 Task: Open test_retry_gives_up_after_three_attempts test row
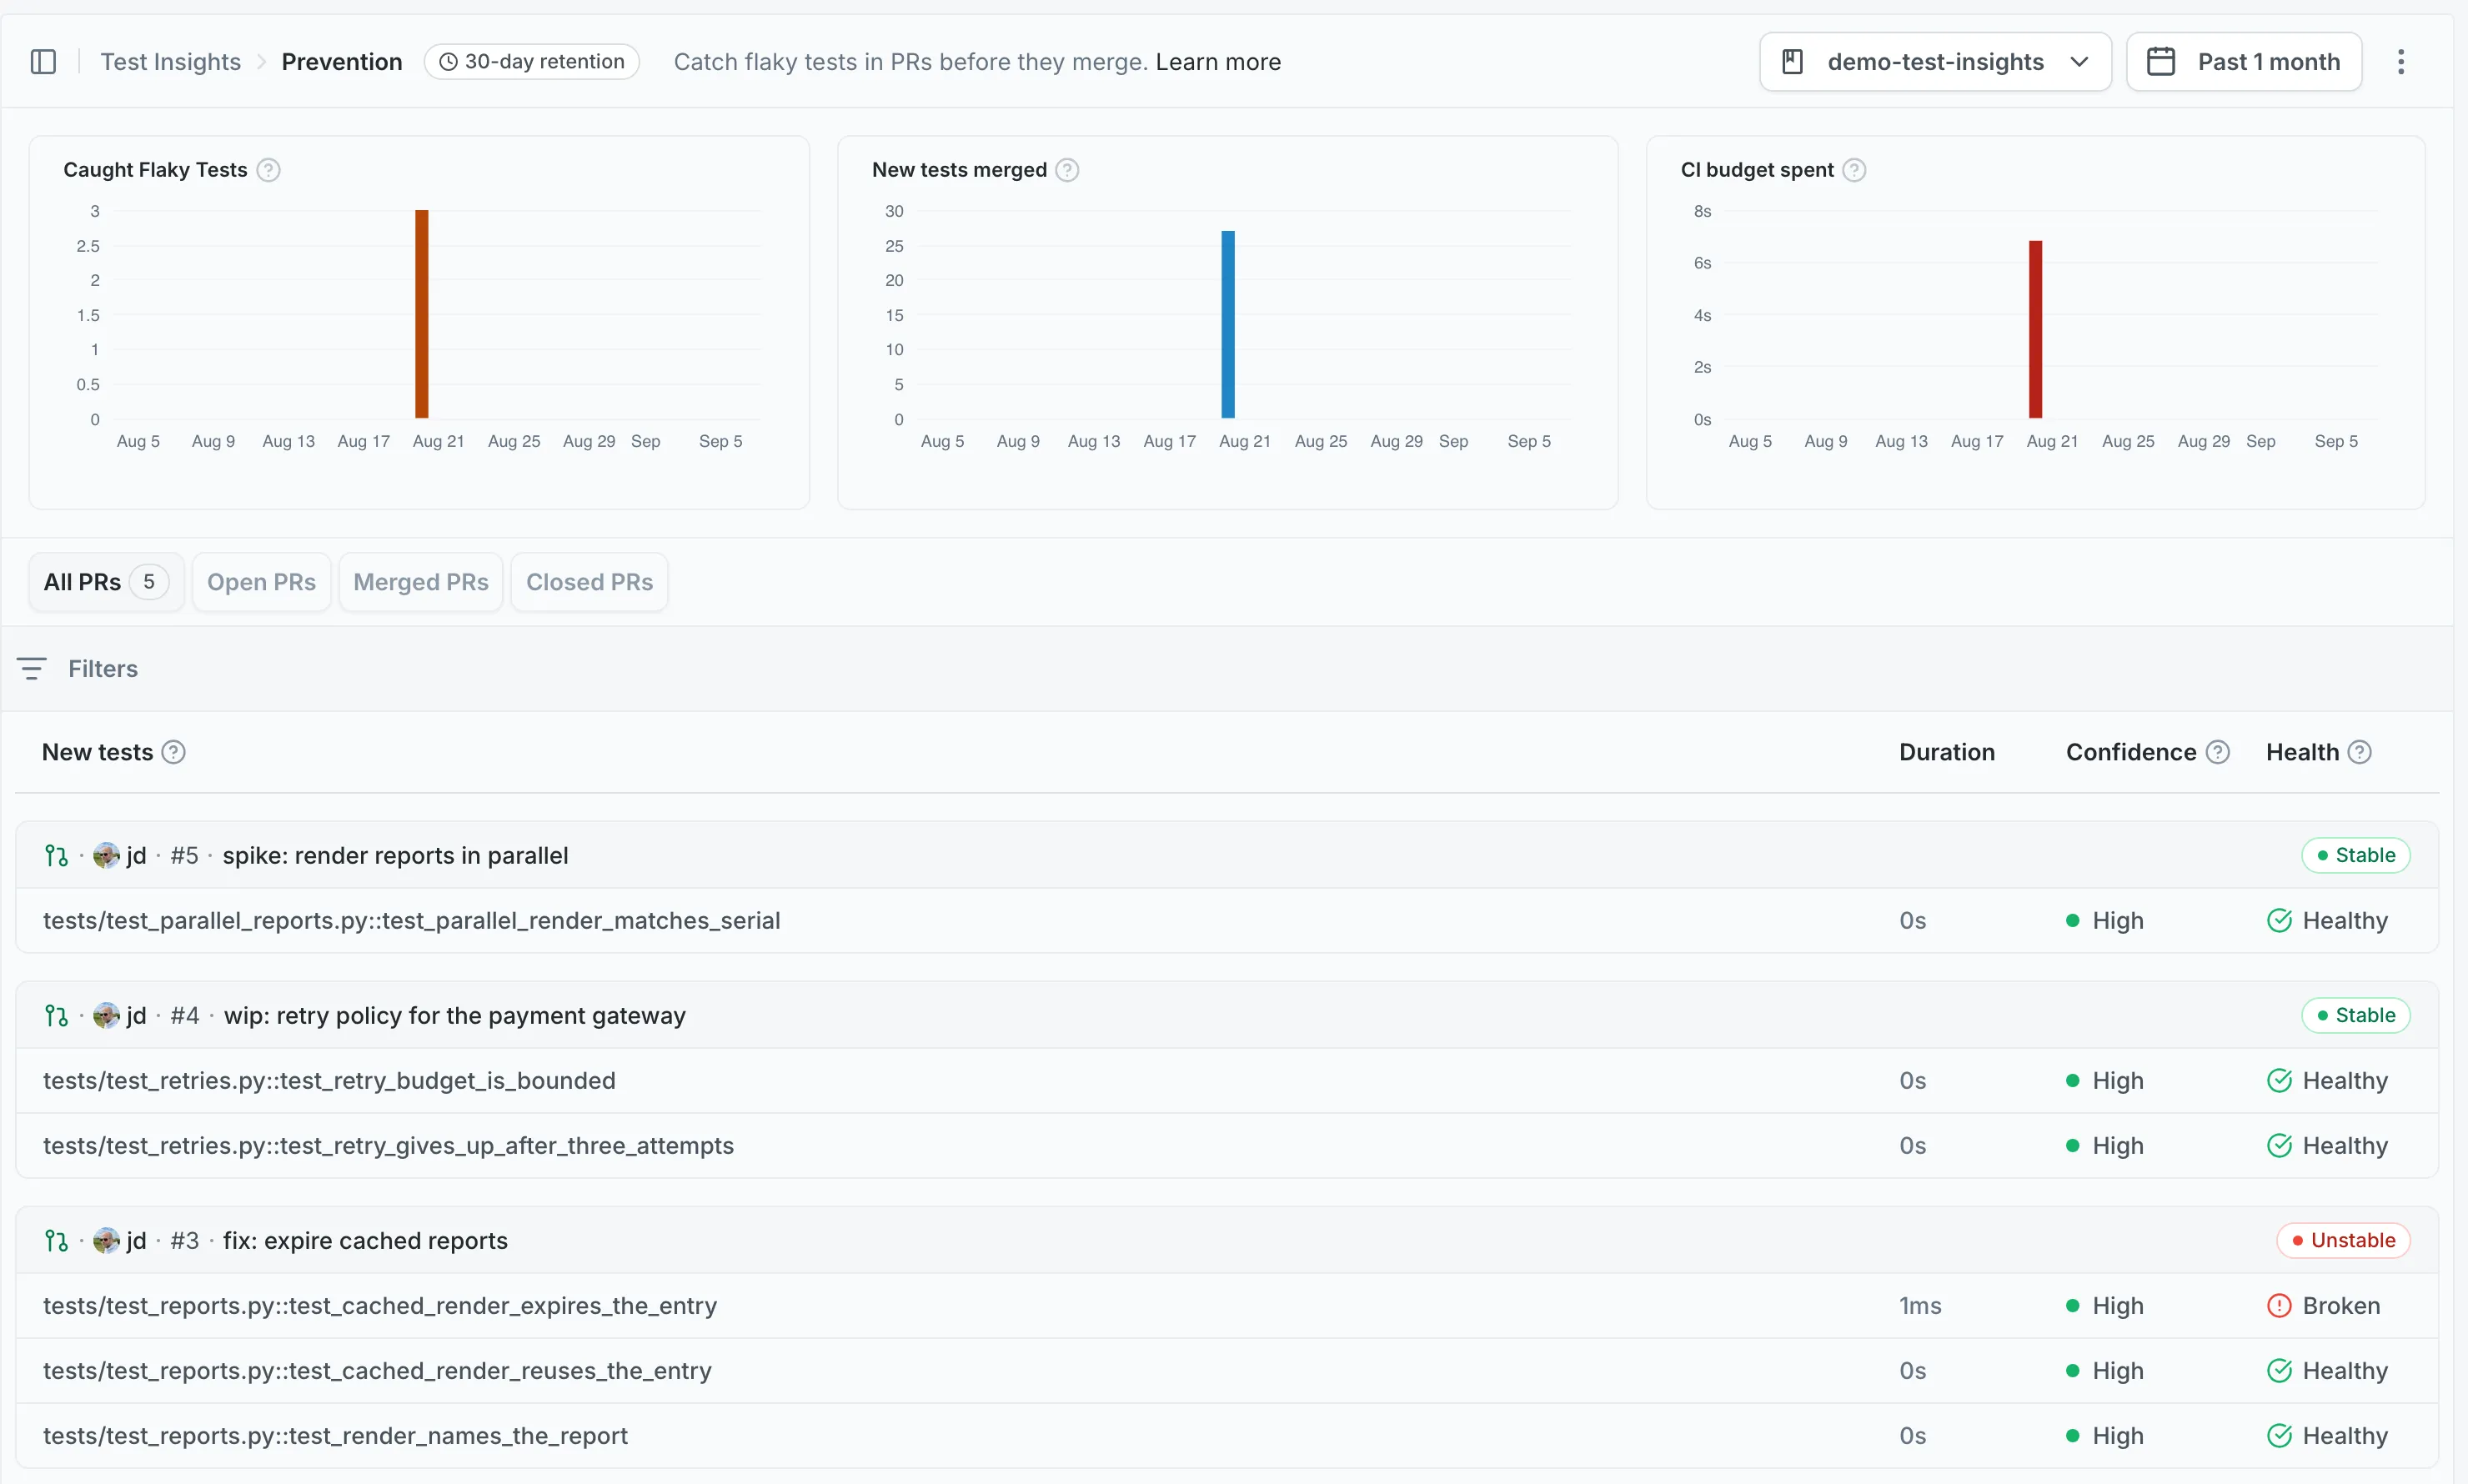pyautogui.click(x=1227, y=1146)
